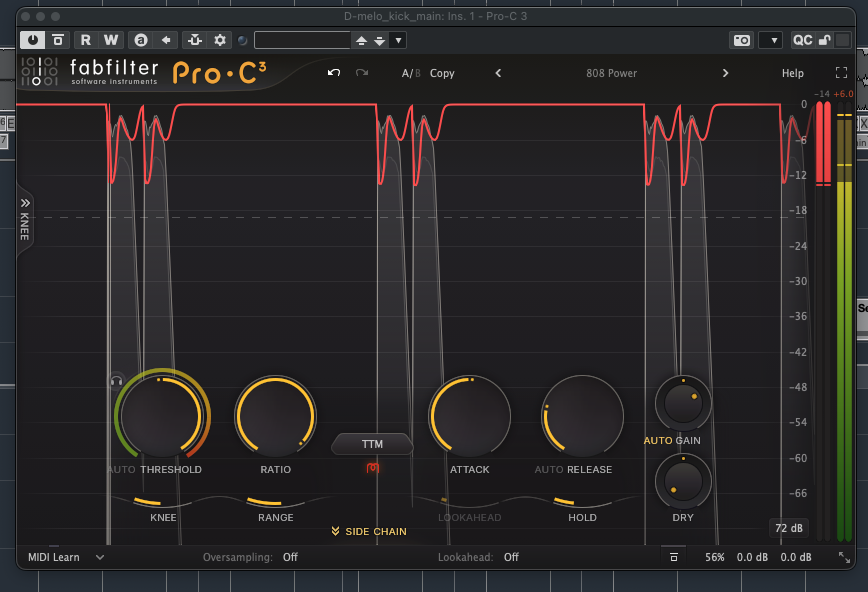The image size is (868, 592).
Task: Toggle side-chain audition headphones icon
Action: (x=117, y=381)
